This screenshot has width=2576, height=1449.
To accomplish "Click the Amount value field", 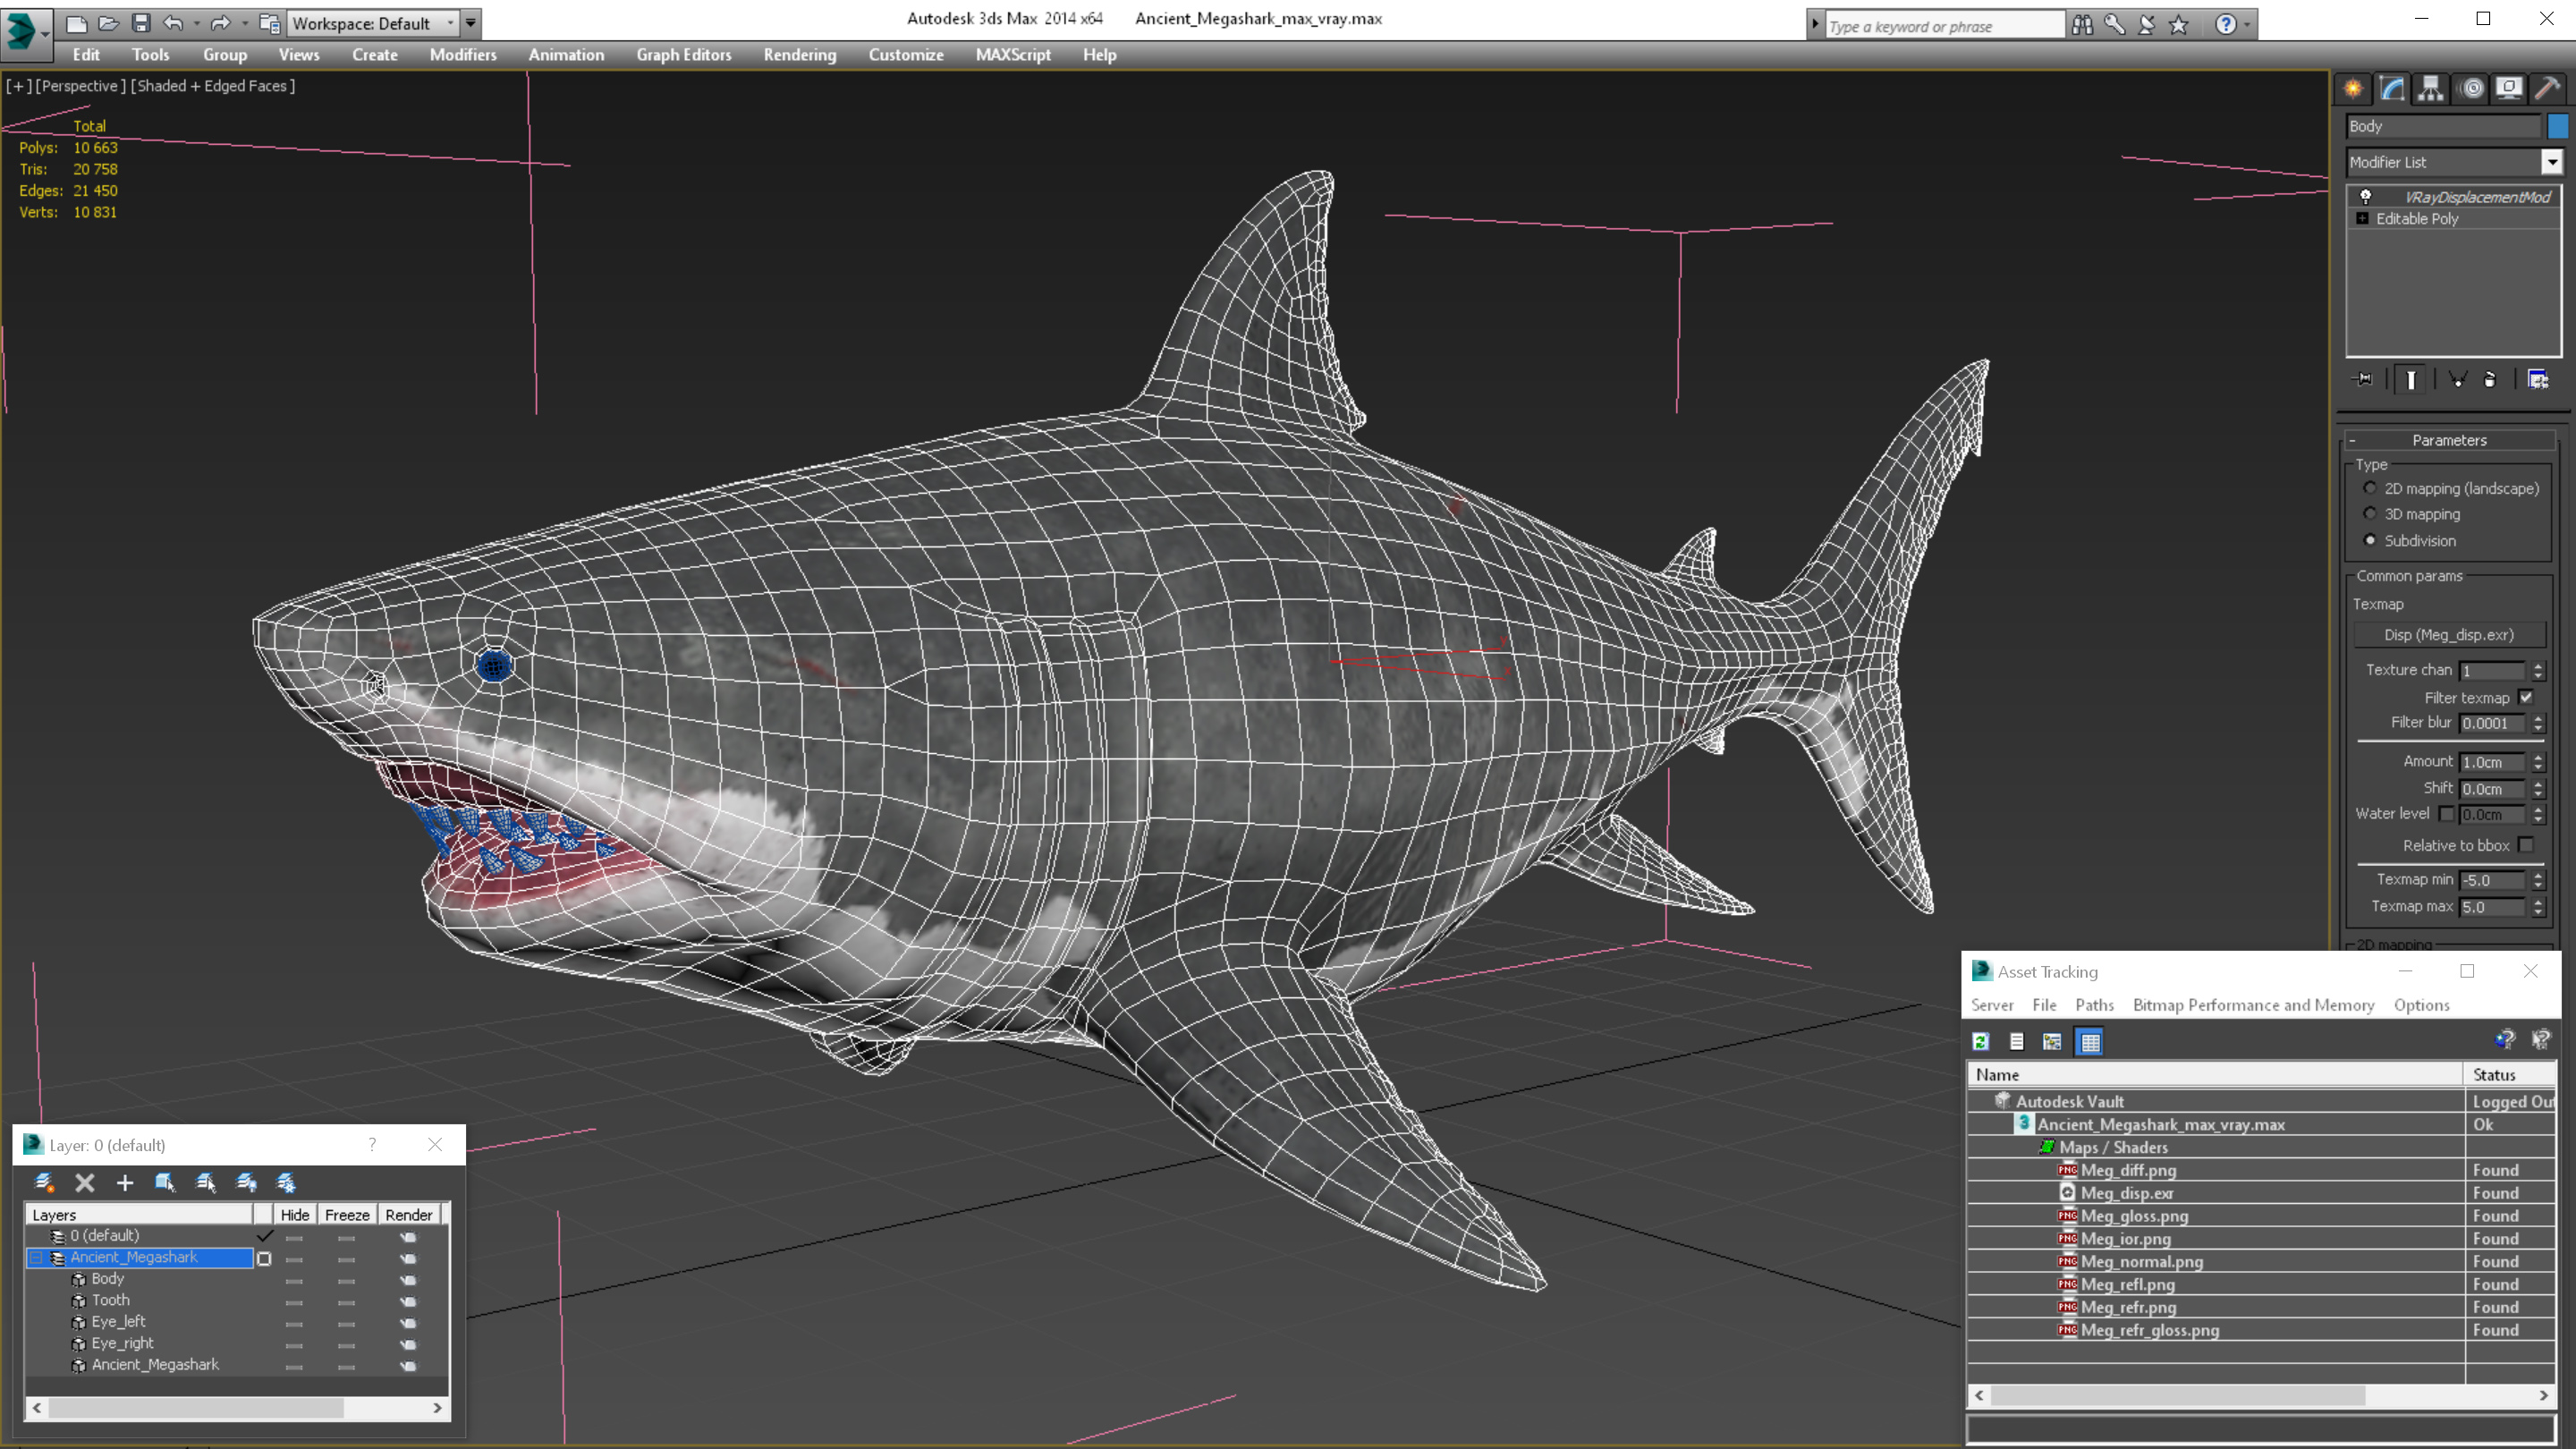I will tap(2493, 762).
